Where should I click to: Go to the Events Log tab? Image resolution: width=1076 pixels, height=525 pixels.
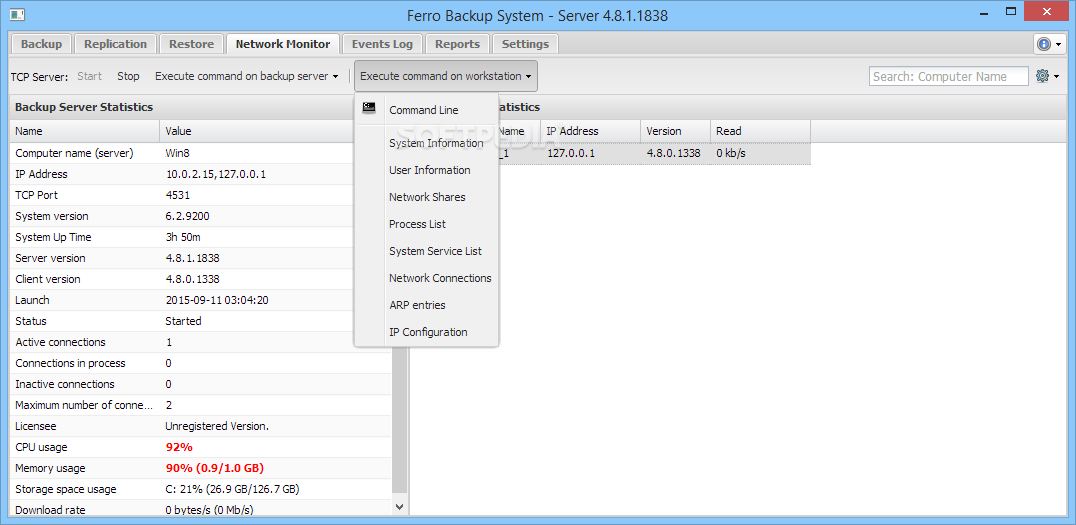pos(382,44)
